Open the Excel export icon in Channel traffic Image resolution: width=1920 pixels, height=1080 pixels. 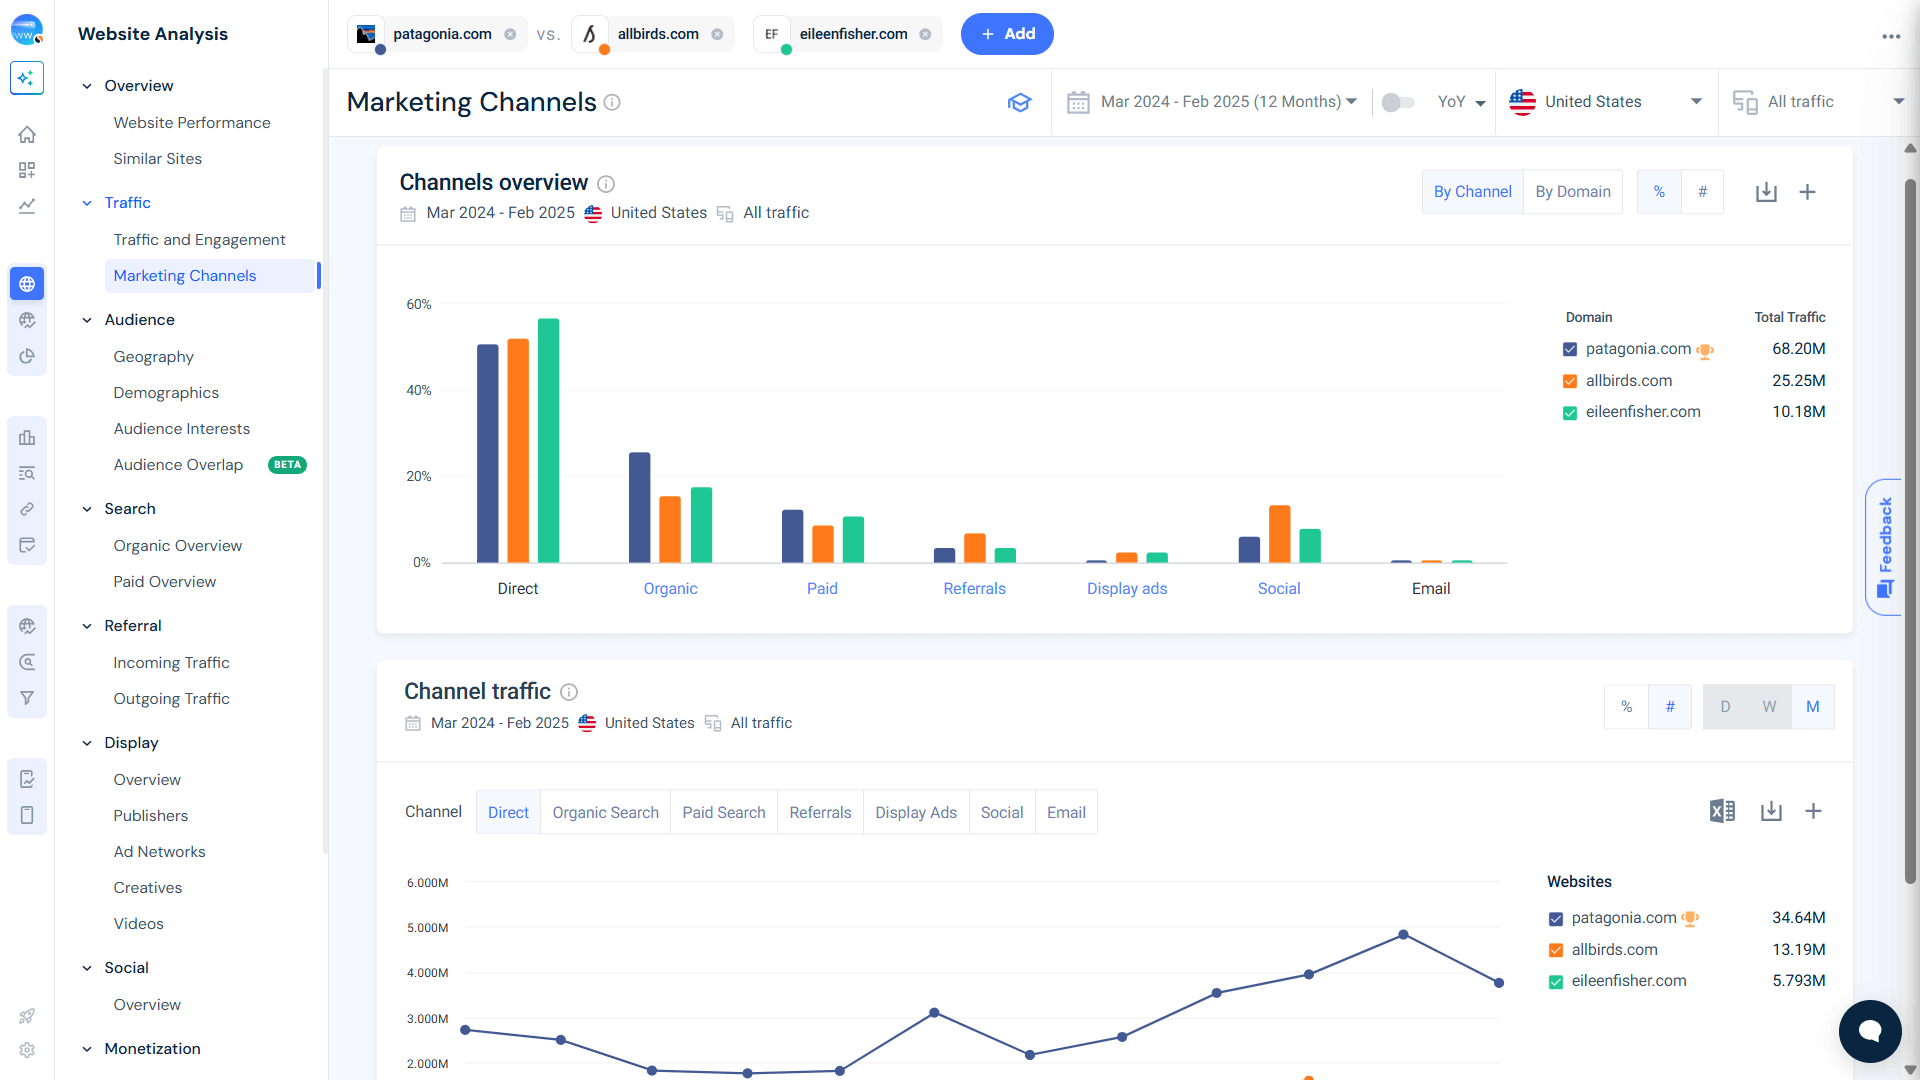click(1721, 811)
